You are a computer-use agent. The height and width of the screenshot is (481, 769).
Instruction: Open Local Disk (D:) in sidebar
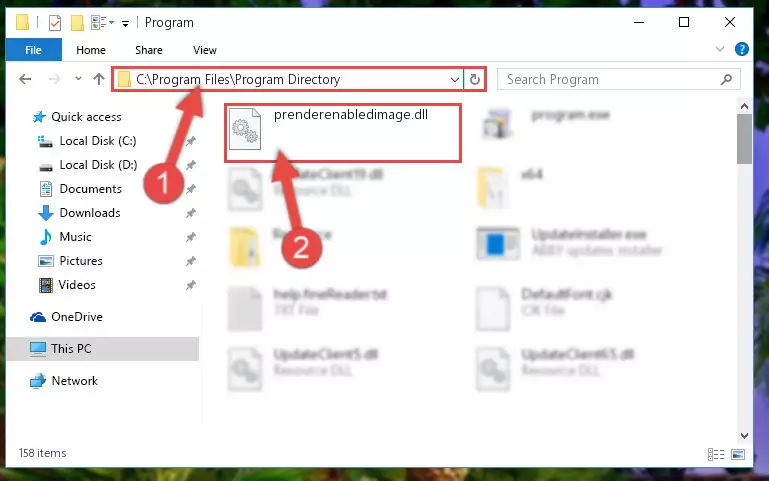coord(98,165)
